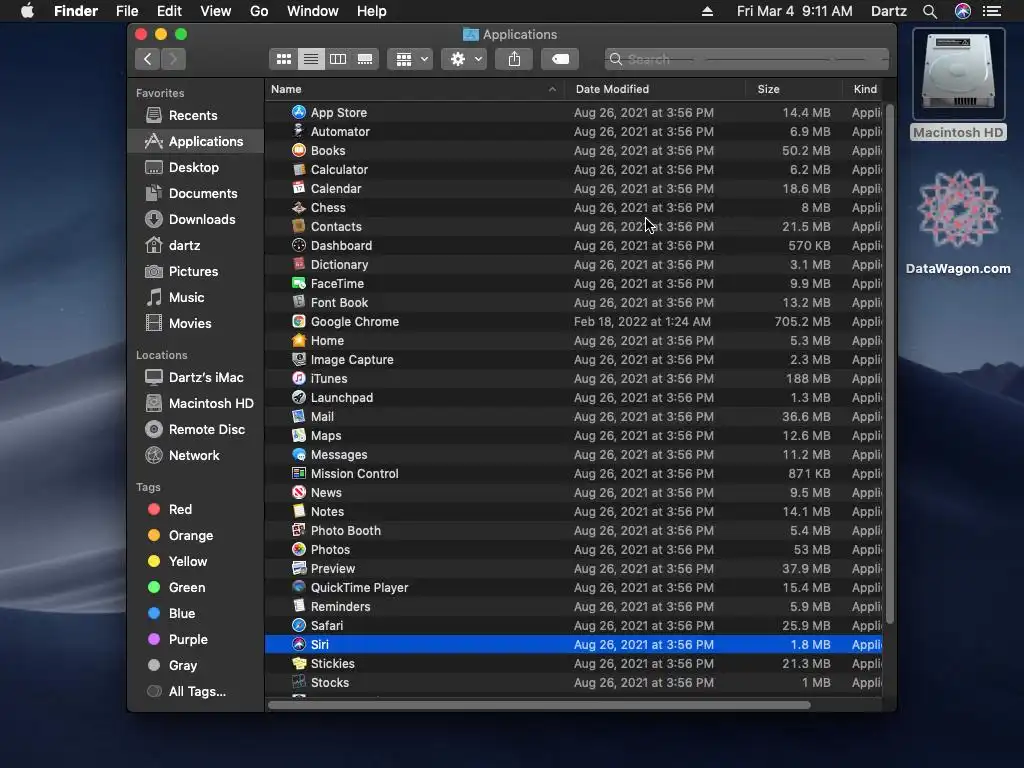Select the Dashboard app icon

pos(298,246)
